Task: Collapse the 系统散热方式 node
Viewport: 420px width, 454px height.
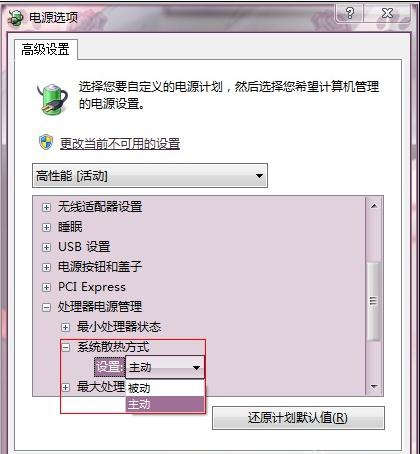Action: [x=66, y=348]
